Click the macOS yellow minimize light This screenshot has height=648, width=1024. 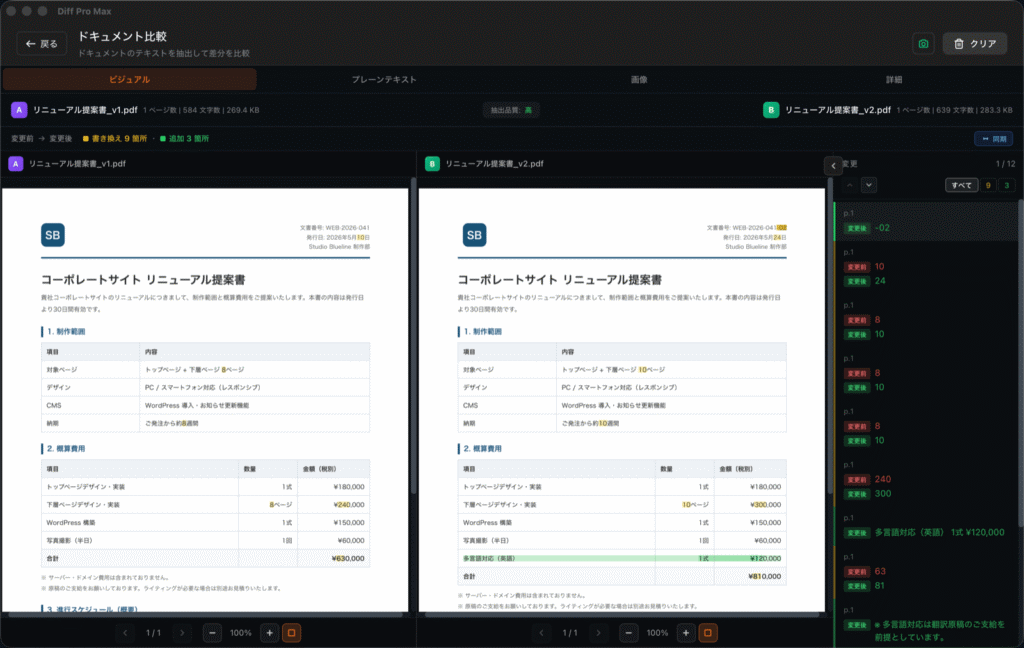coord(26,11)
